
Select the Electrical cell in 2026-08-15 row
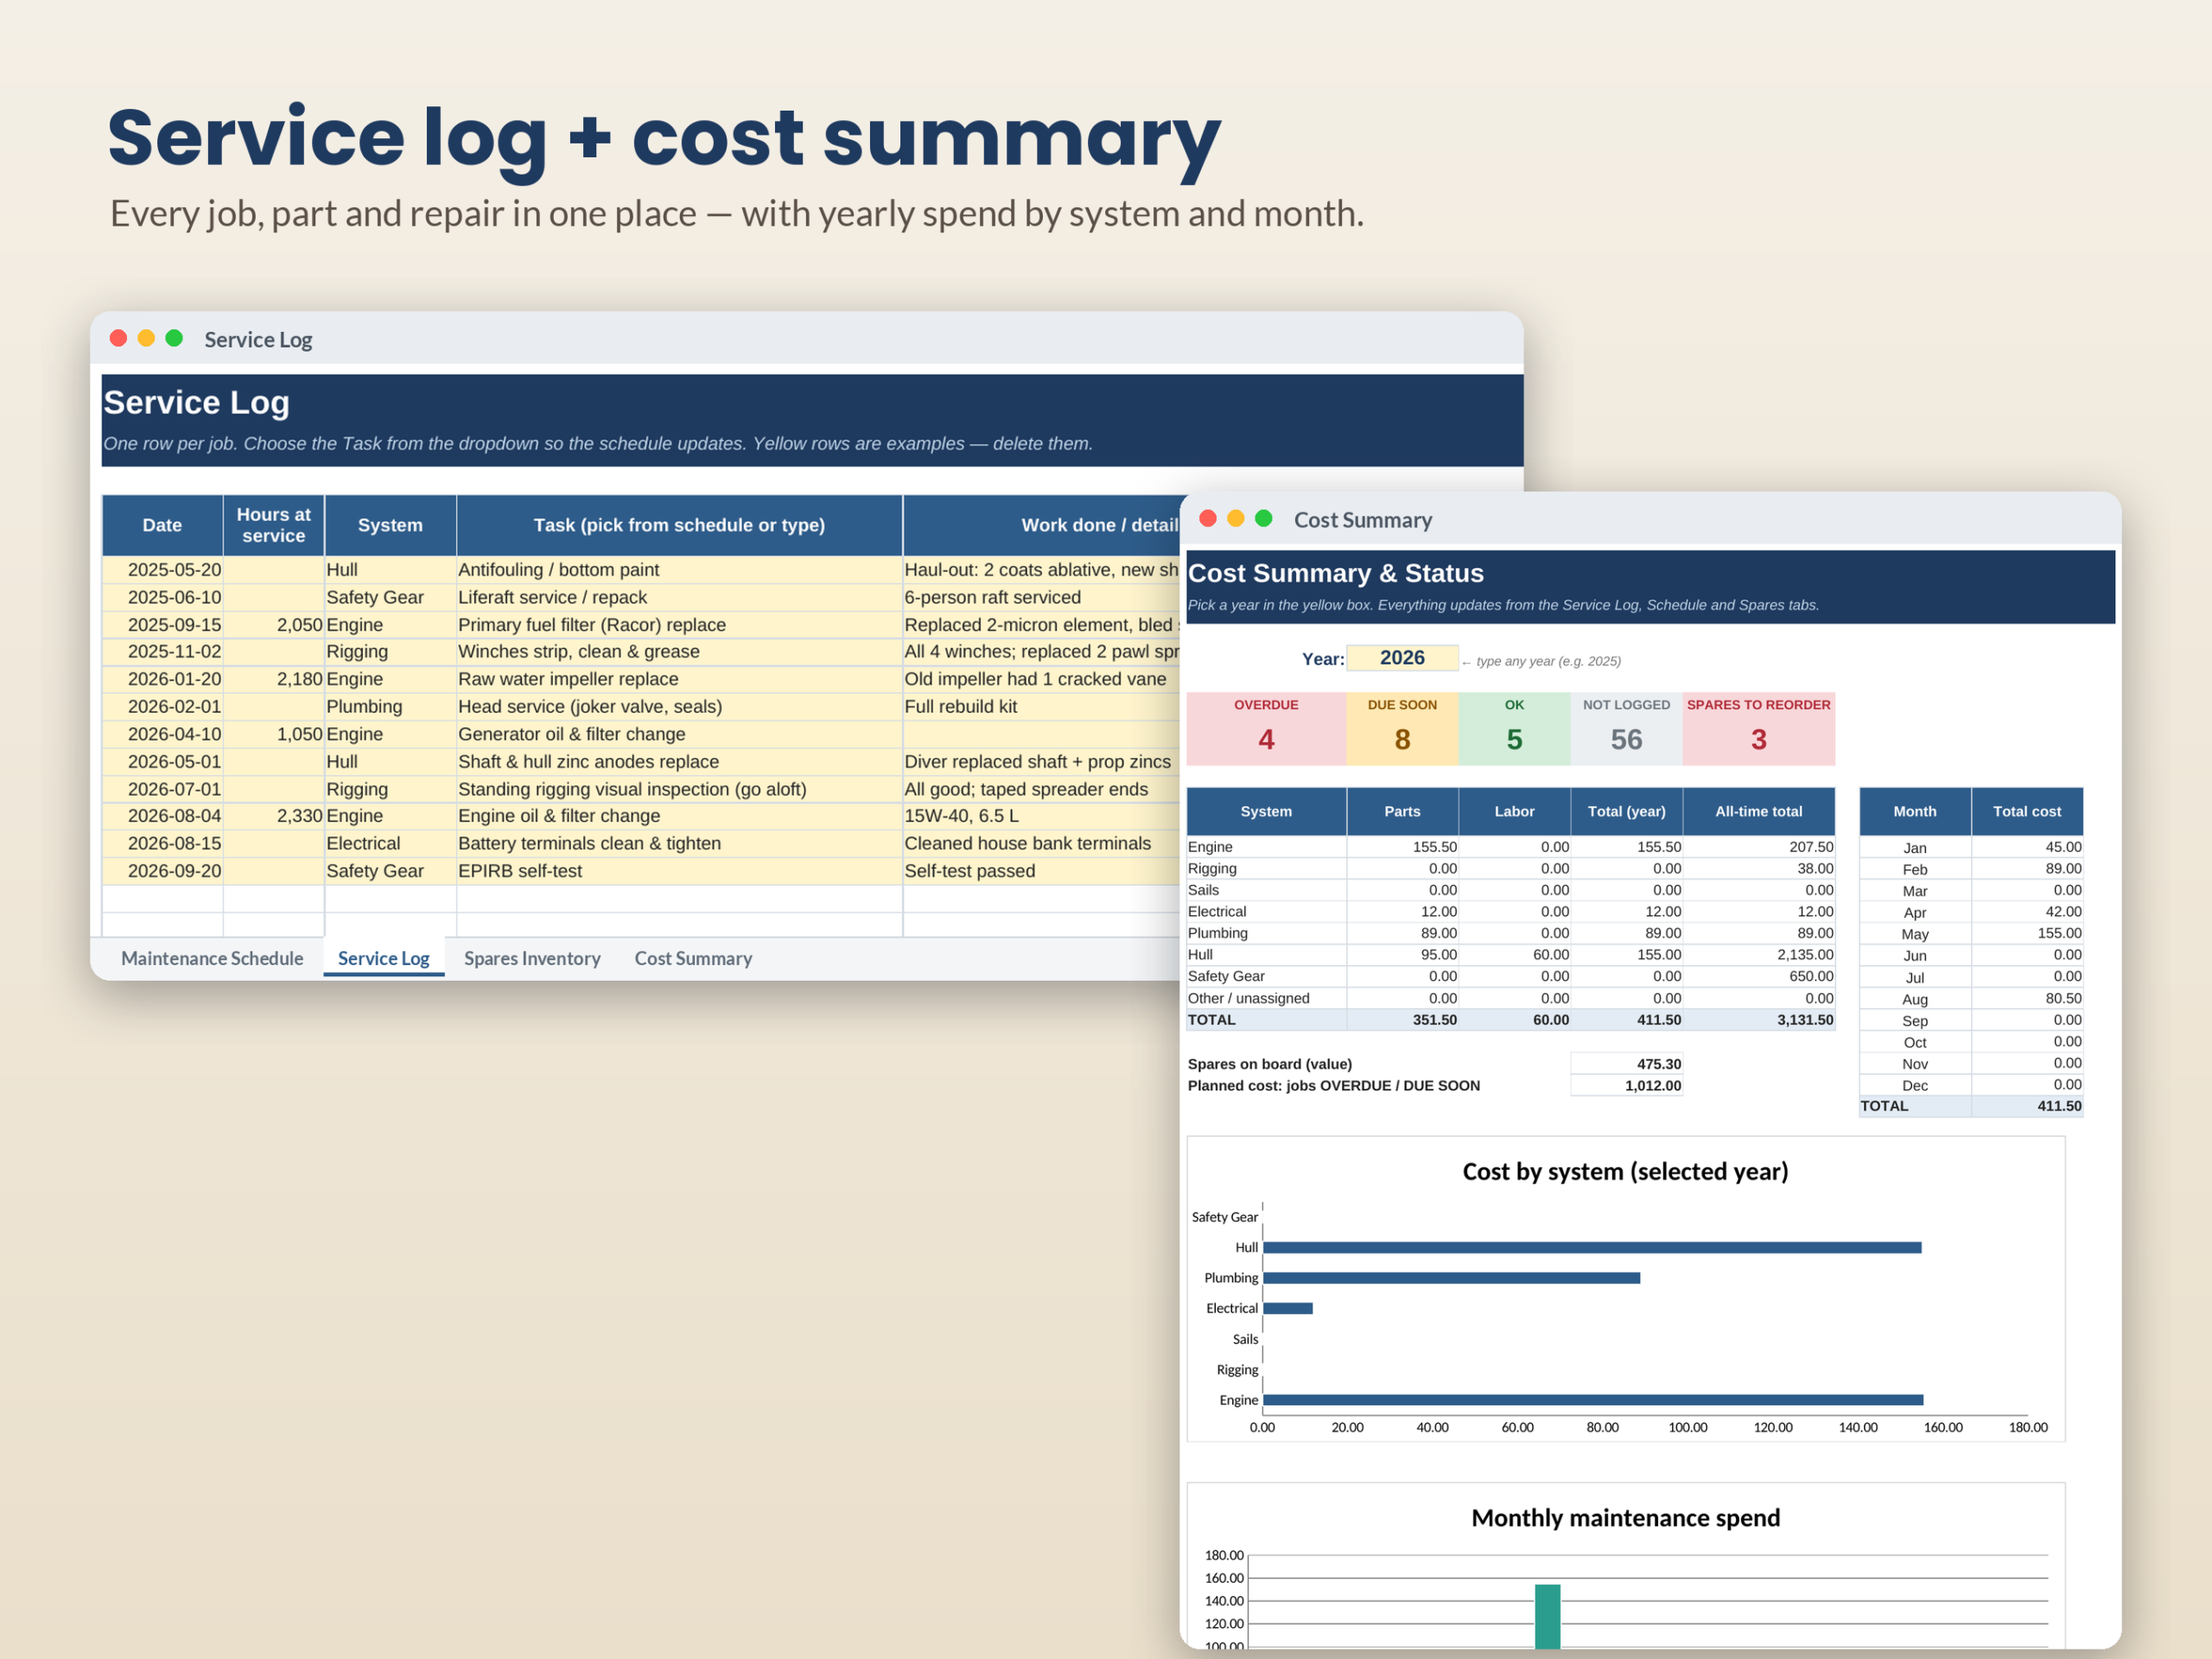click(390, 844)
